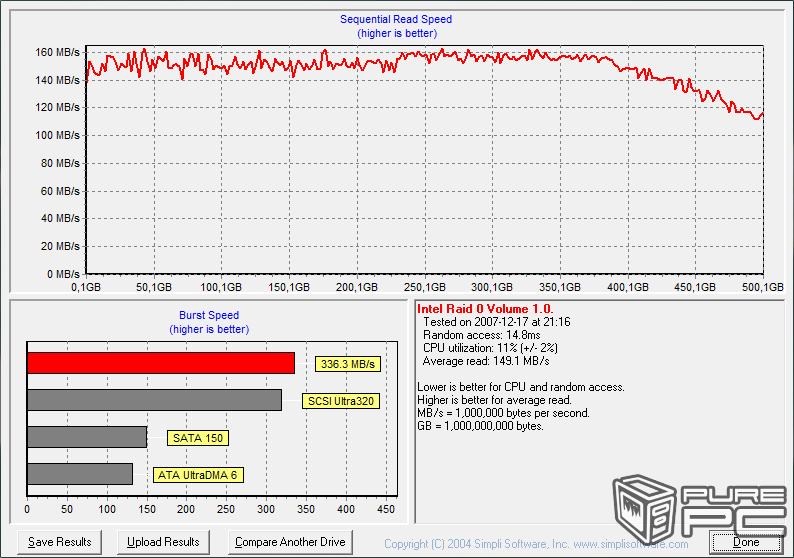This screenshot has width=794, height=558.
Task: Click the Random access 14.8ms text
Action: point(482,335)
